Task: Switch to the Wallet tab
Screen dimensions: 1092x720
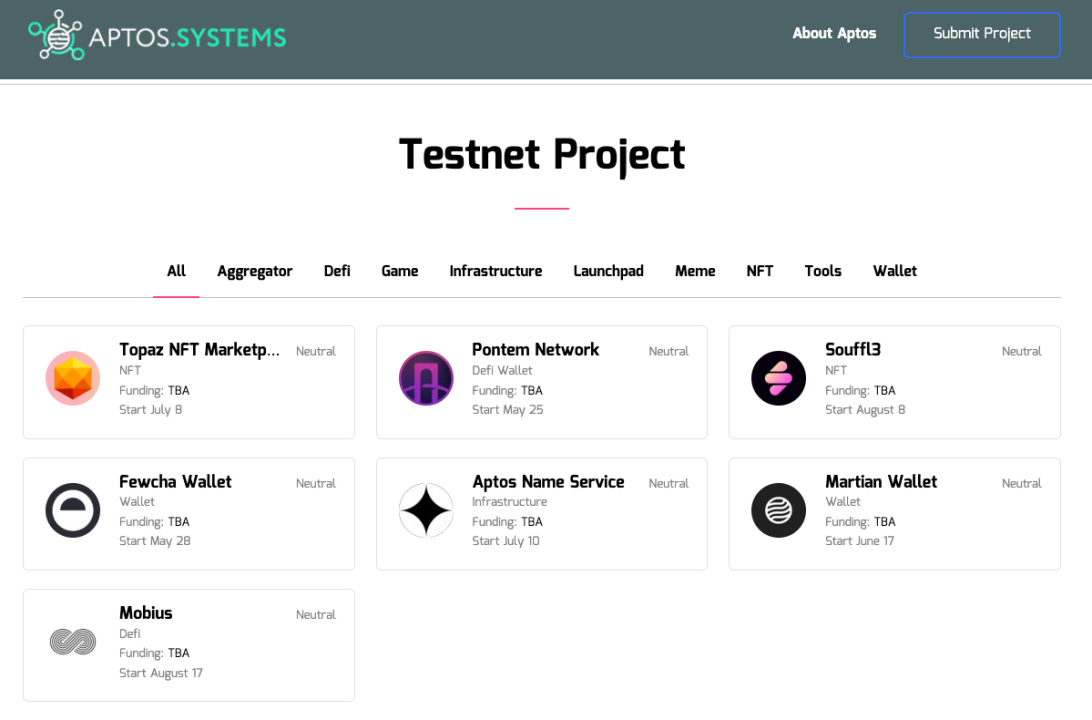Action: click(x=895, y=271)
